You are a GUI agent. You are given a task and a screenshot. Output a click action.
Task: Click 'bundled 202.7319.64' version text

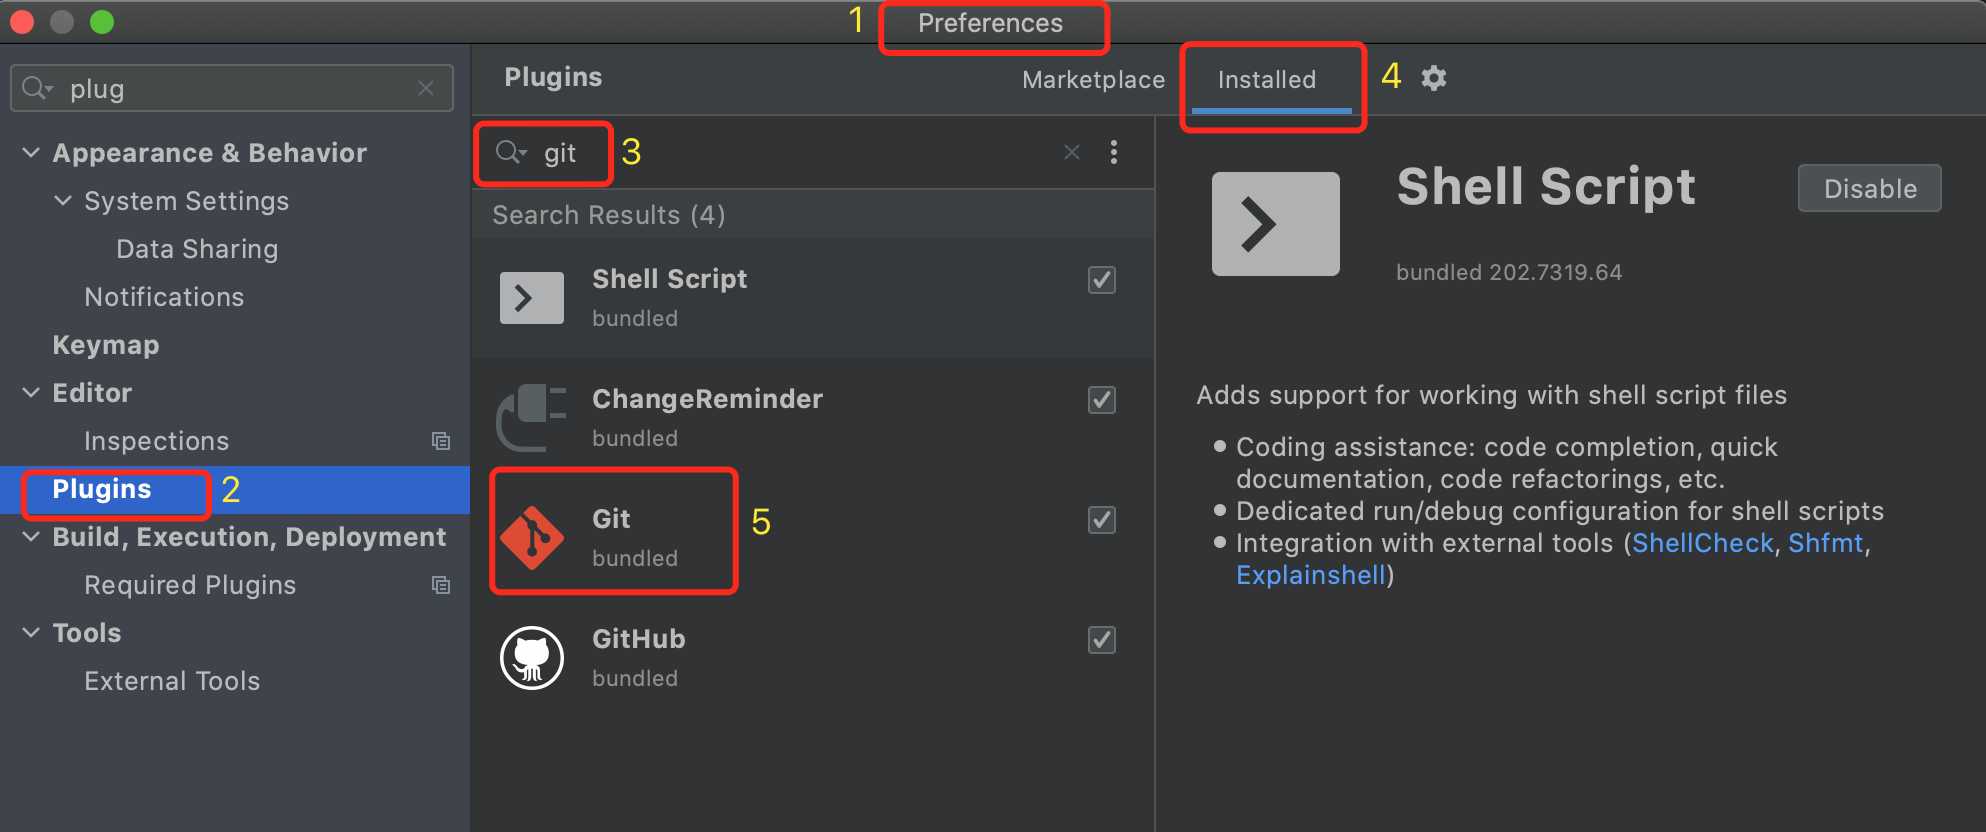tap(1509, 272)
